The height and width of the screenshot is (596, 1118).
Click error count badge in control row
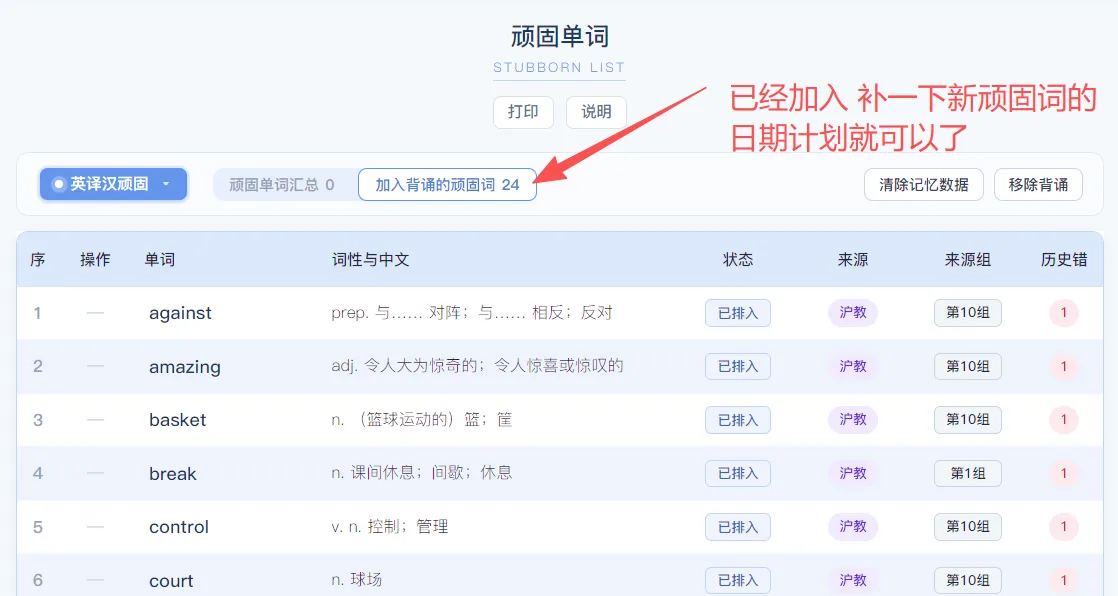point(1064,526)
